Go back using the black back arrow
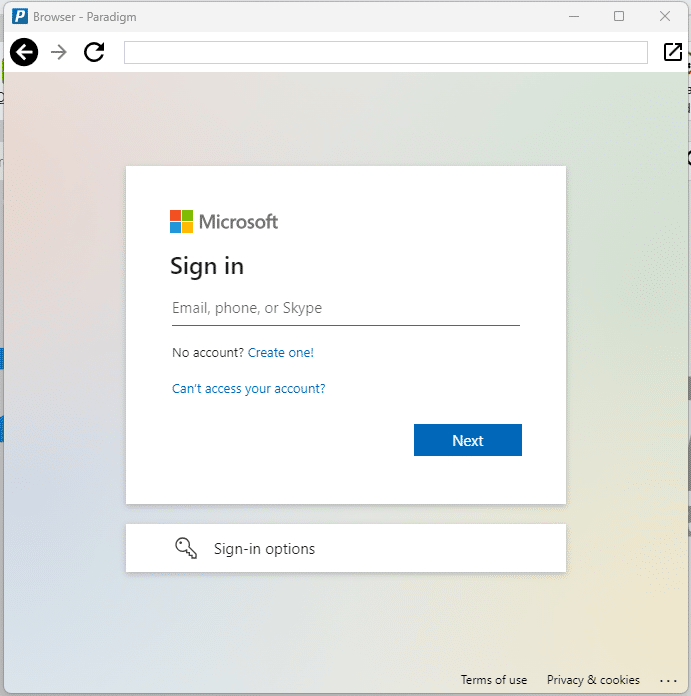The height and width of the screenshot is (696, 691). point(24,52)
